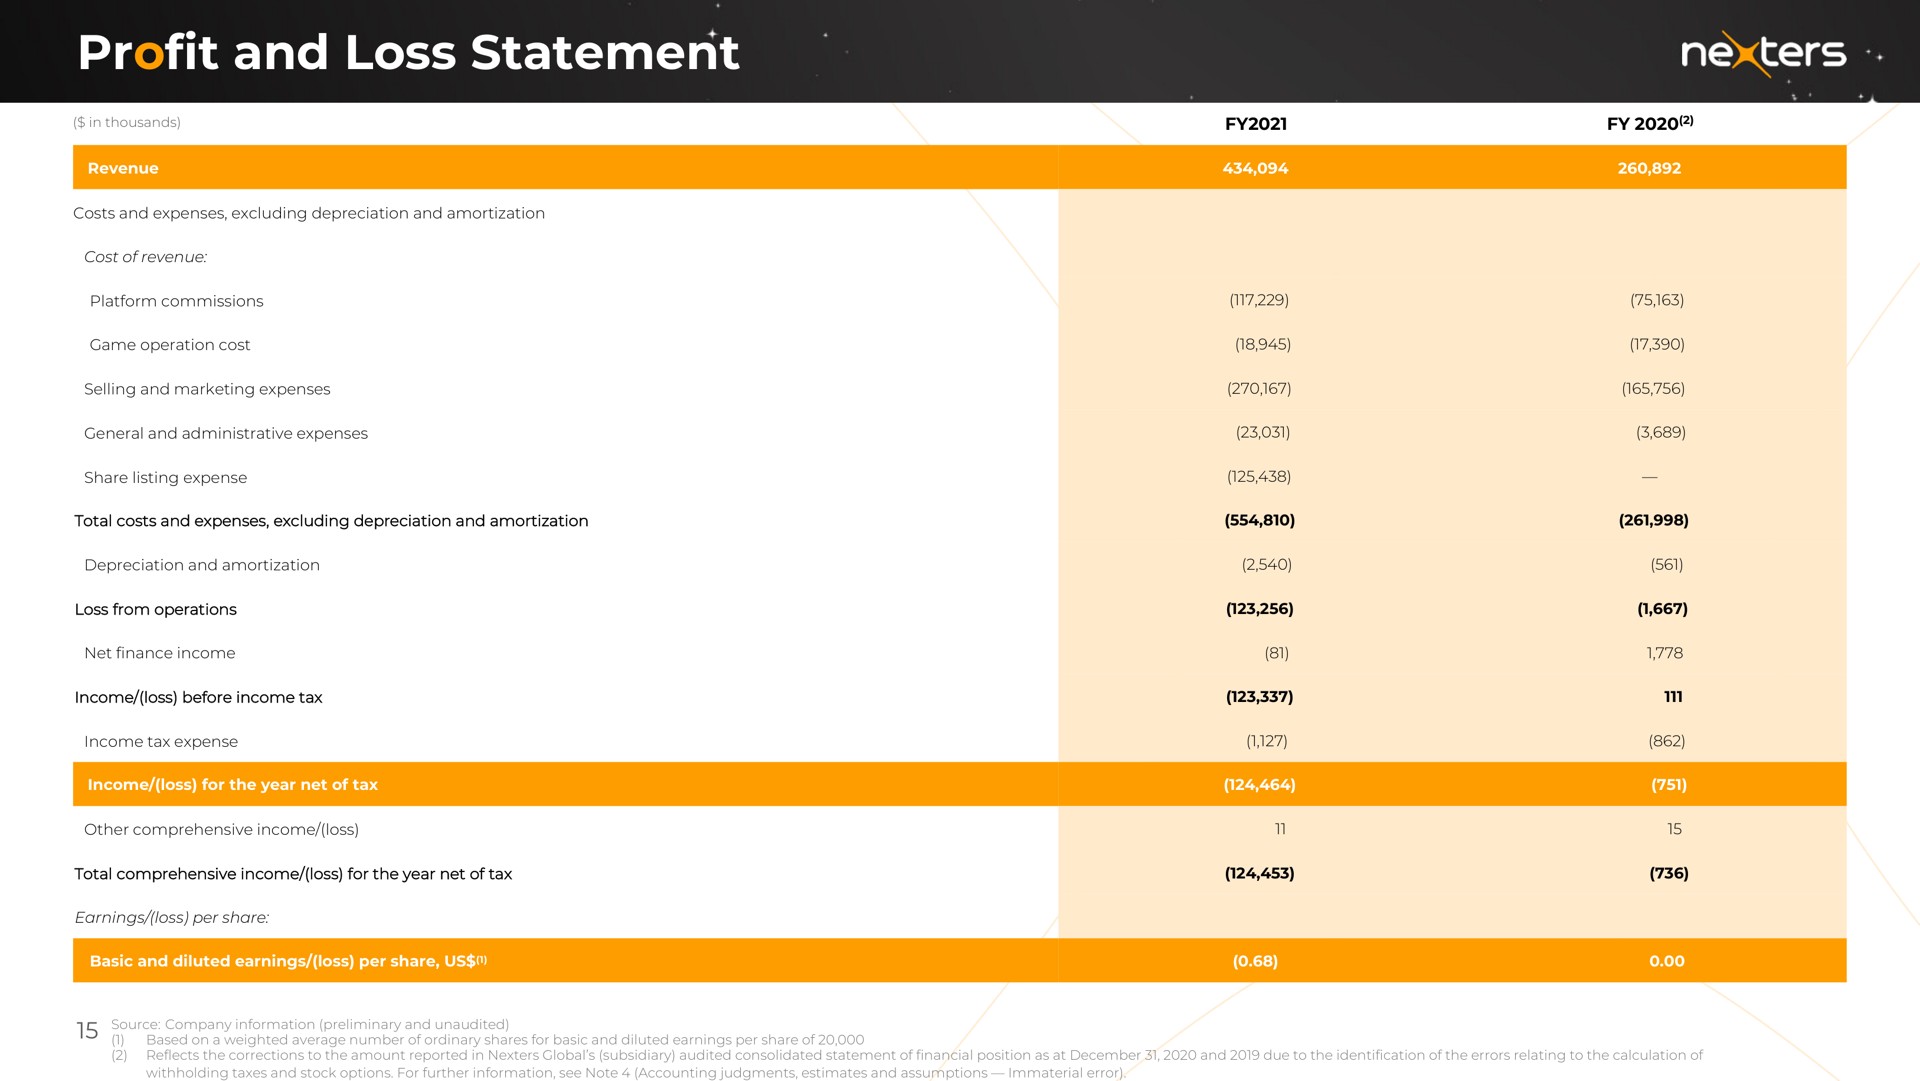Click the 'Source: Company information' footnote
Screen dimensions: 1920x1081
[310, 1024]
